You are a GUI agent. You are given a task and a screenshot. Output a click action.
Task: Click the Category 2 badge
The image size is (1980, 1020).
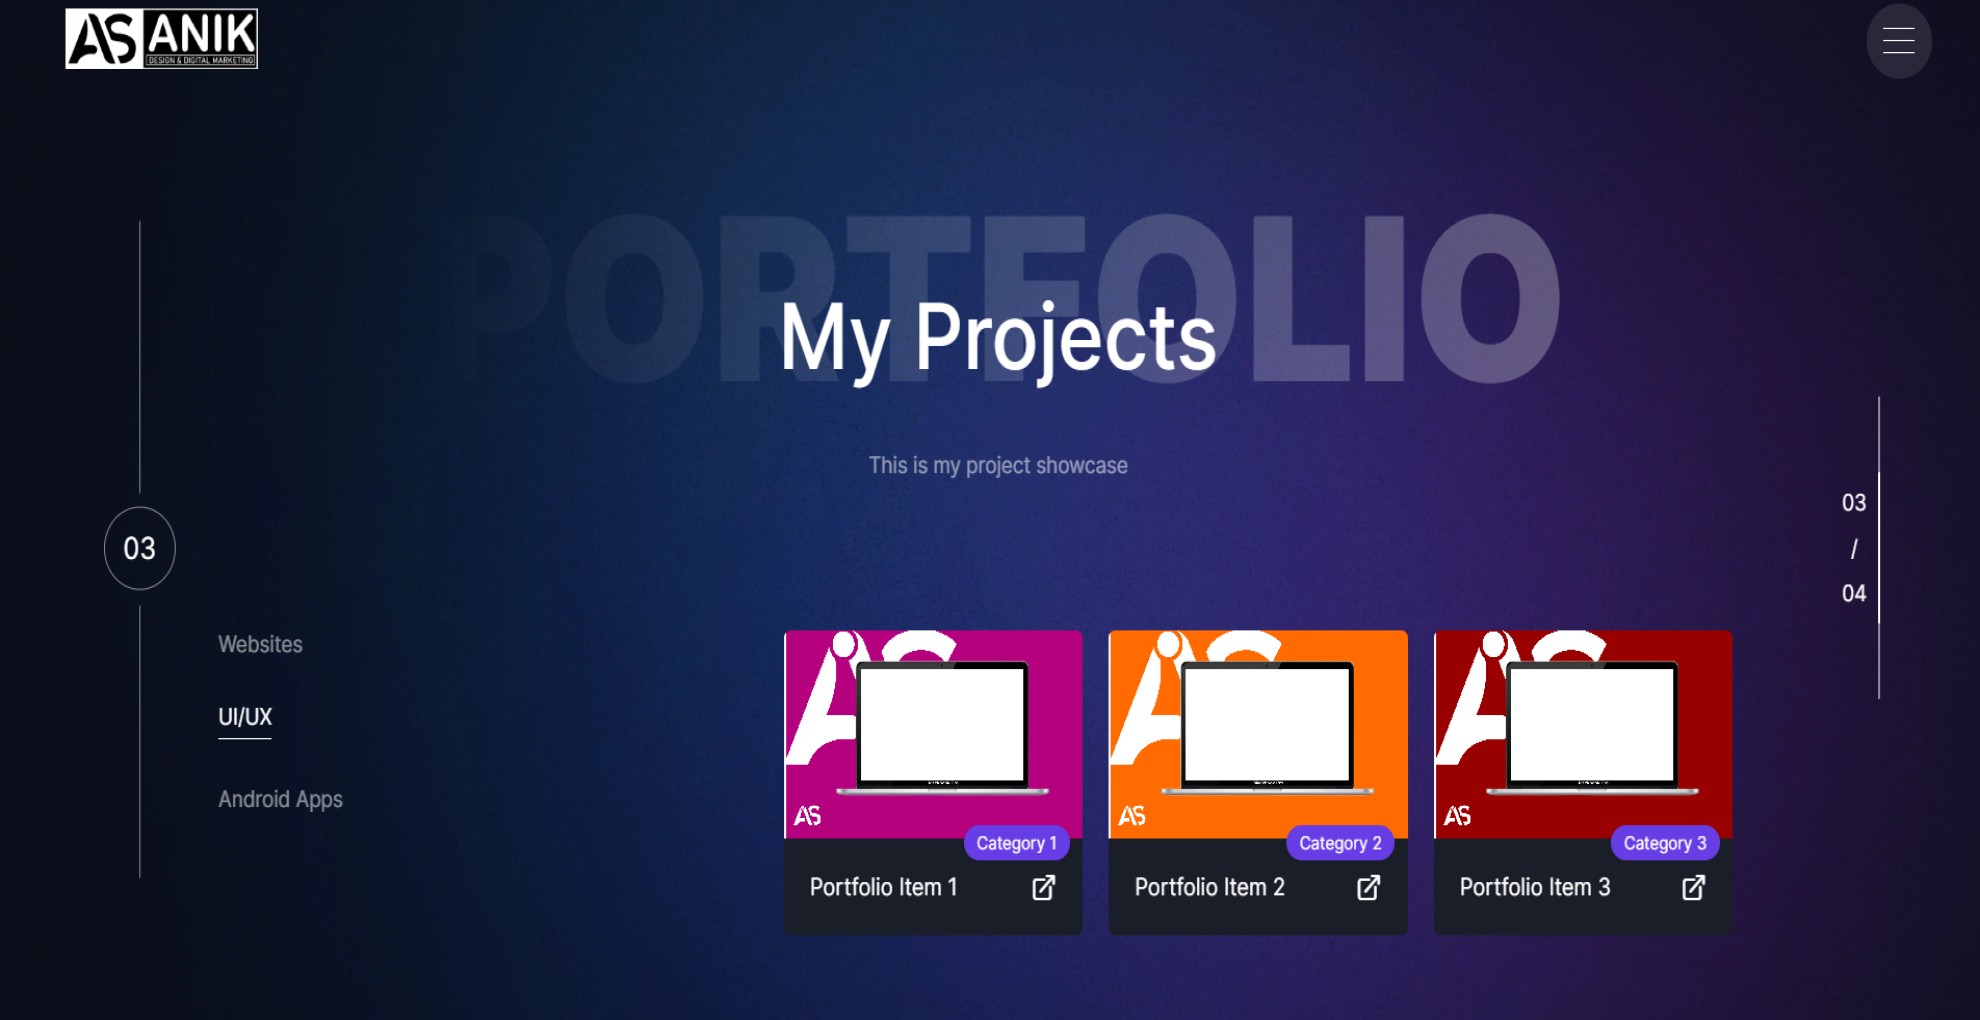(x=1340, y=843)
